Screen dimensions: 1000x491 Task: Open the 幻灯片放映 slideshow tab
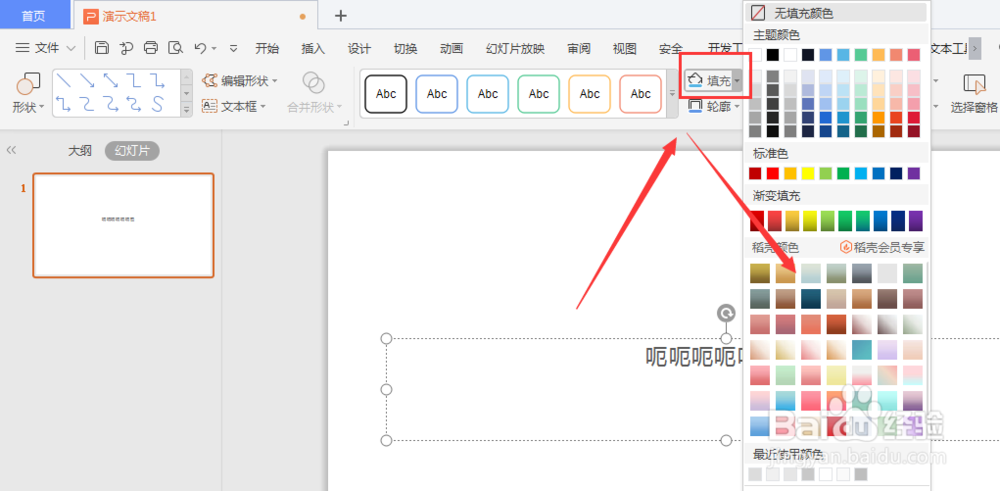click(515, 48)
